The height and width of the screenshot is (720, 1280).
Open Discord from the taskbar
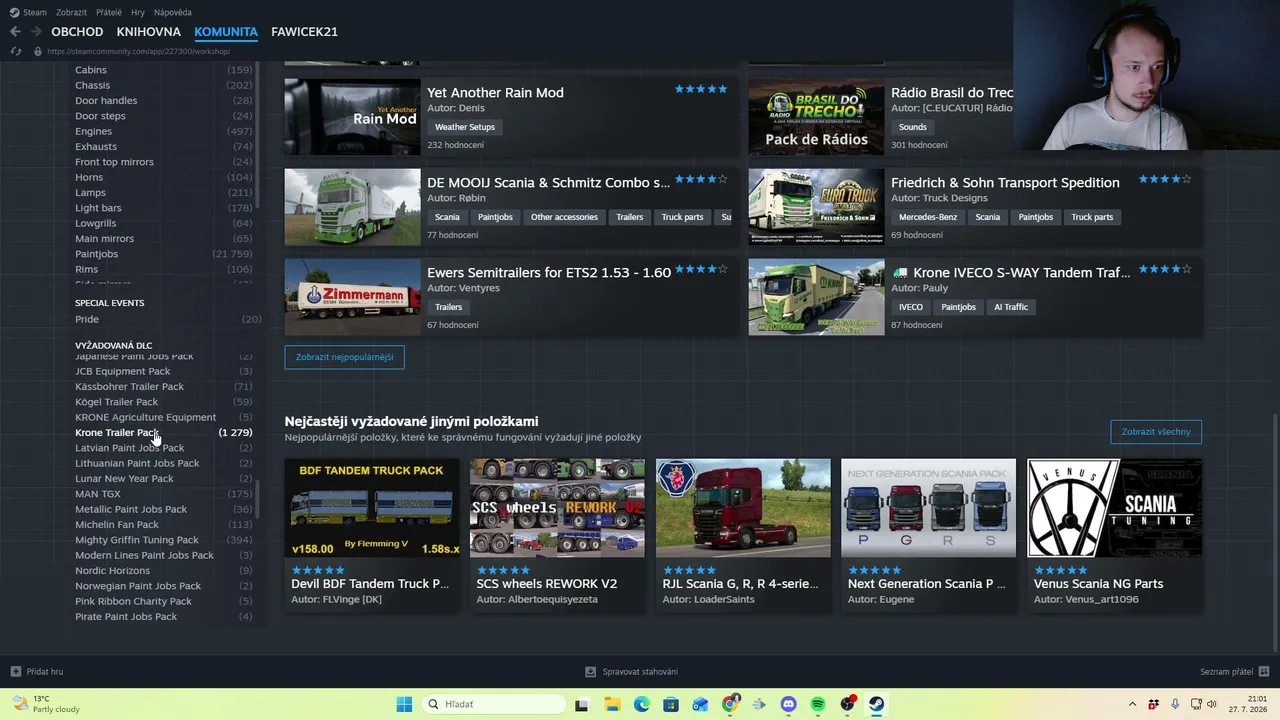pyautogui.click(x=788, y=704)
